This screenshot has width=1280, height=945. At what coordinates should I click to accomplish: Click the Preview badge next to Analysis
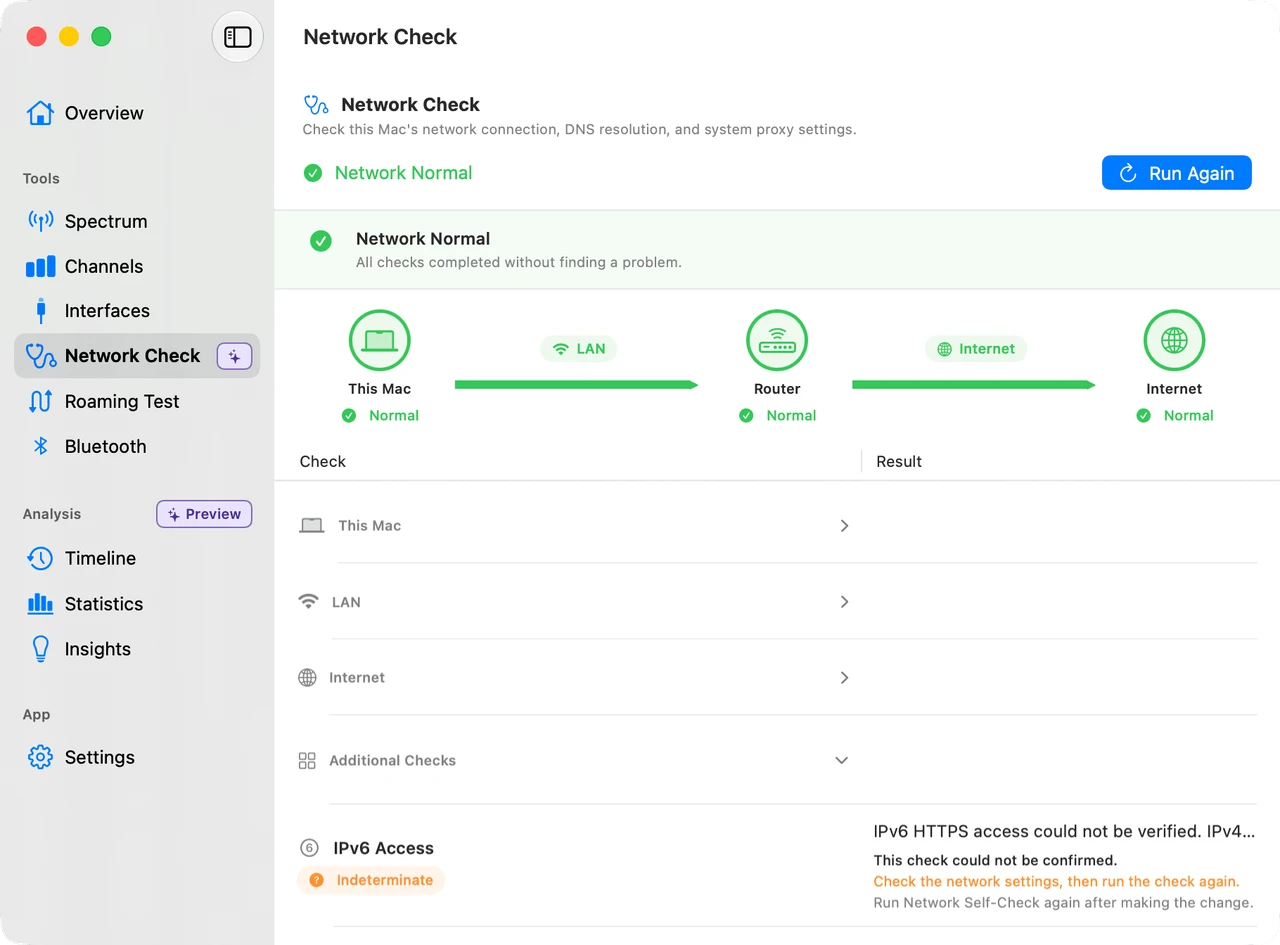(204, 514)
